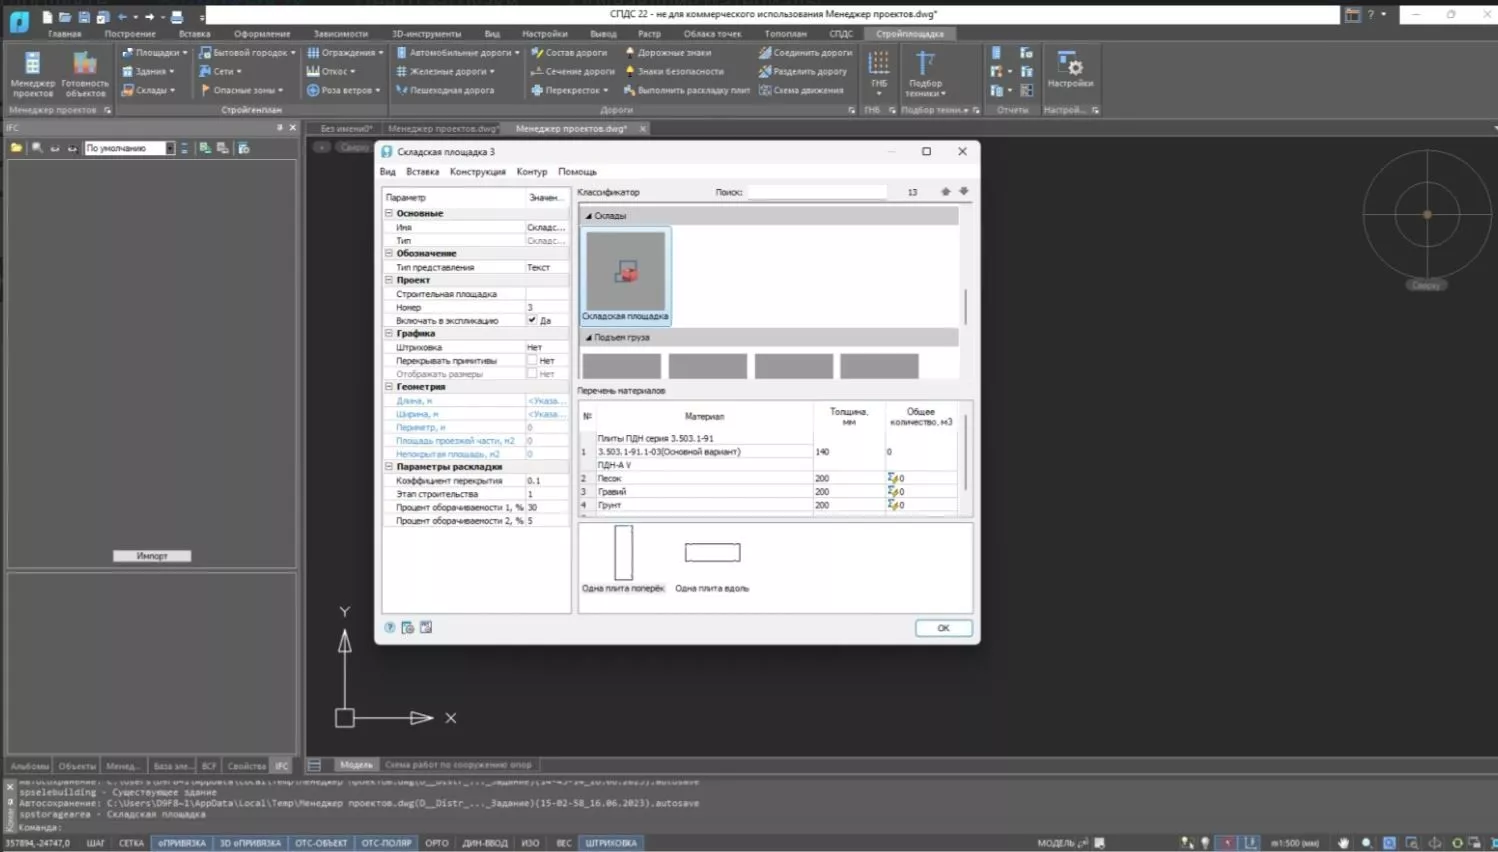This screenshot has height=852, width=1498.
Task: Switch to the Топоплан ribbon tab
Action: [x=785, y=33]
